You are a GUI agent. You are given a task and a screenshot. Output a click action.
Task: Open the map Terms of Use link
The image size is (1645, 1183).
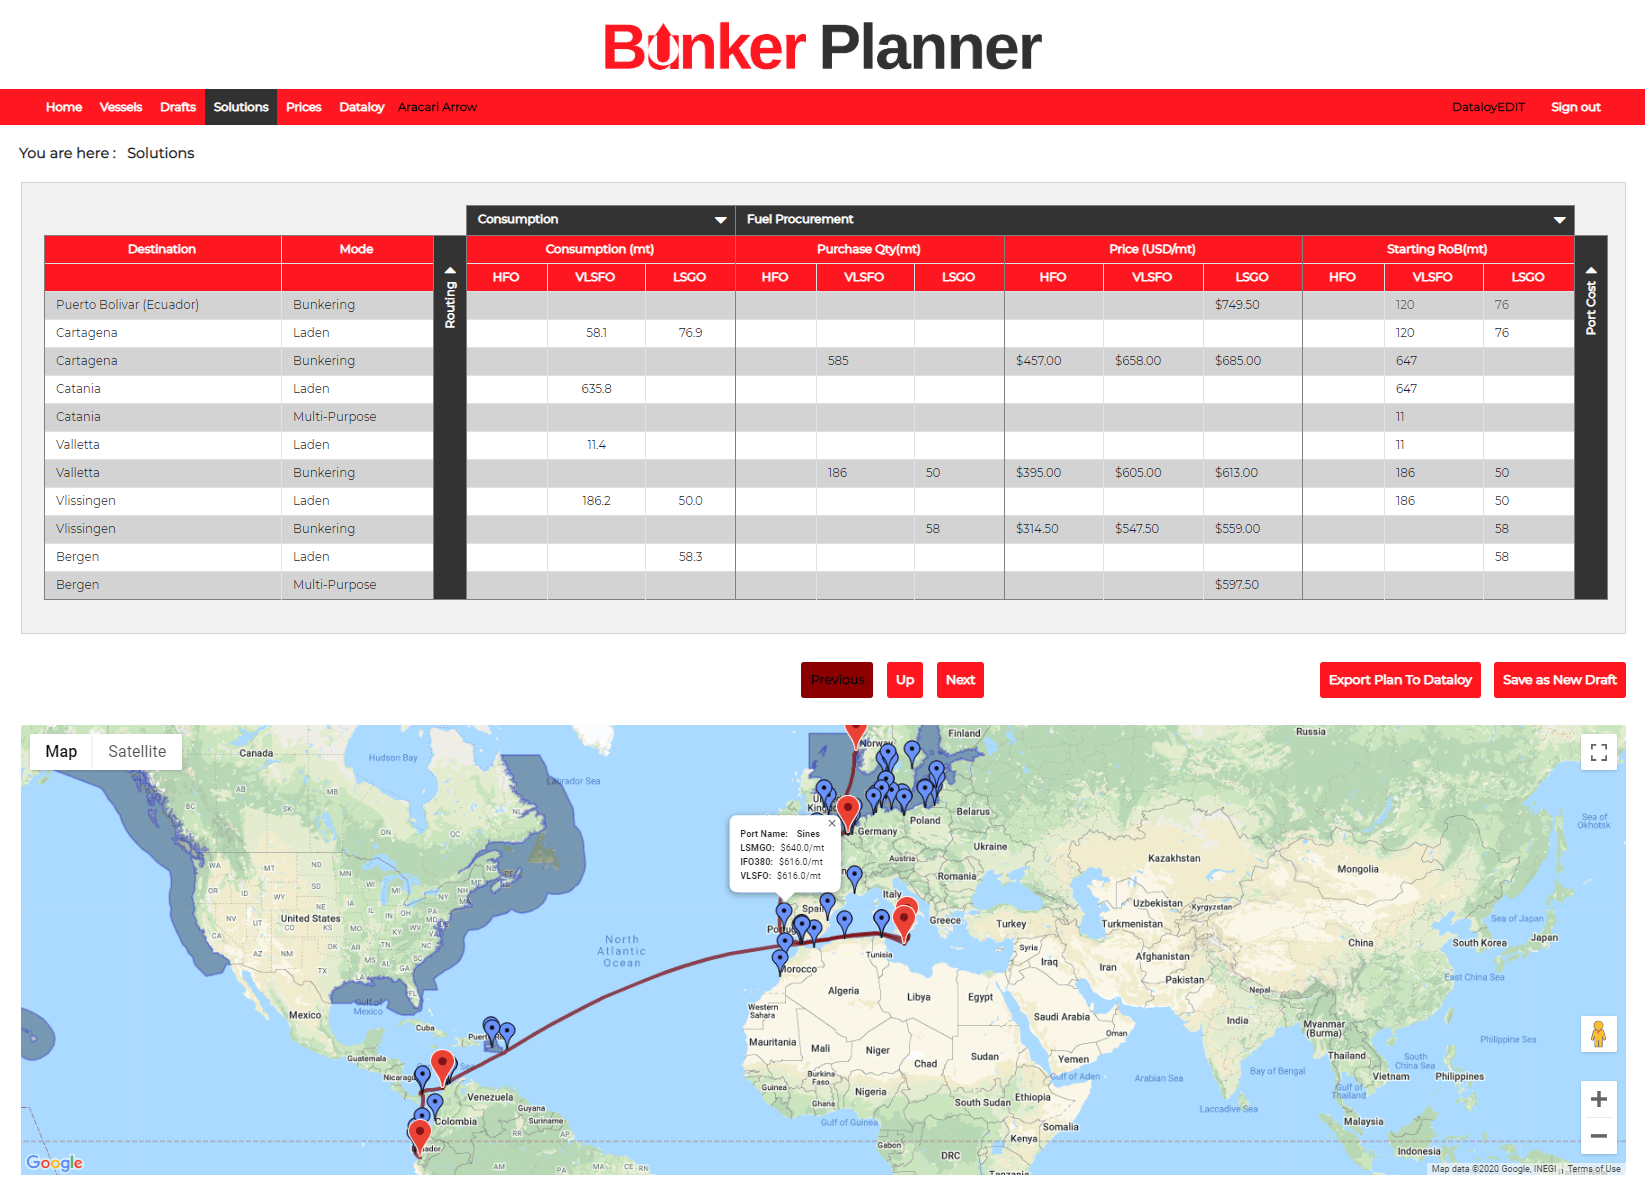(x=1594, y=1169)
